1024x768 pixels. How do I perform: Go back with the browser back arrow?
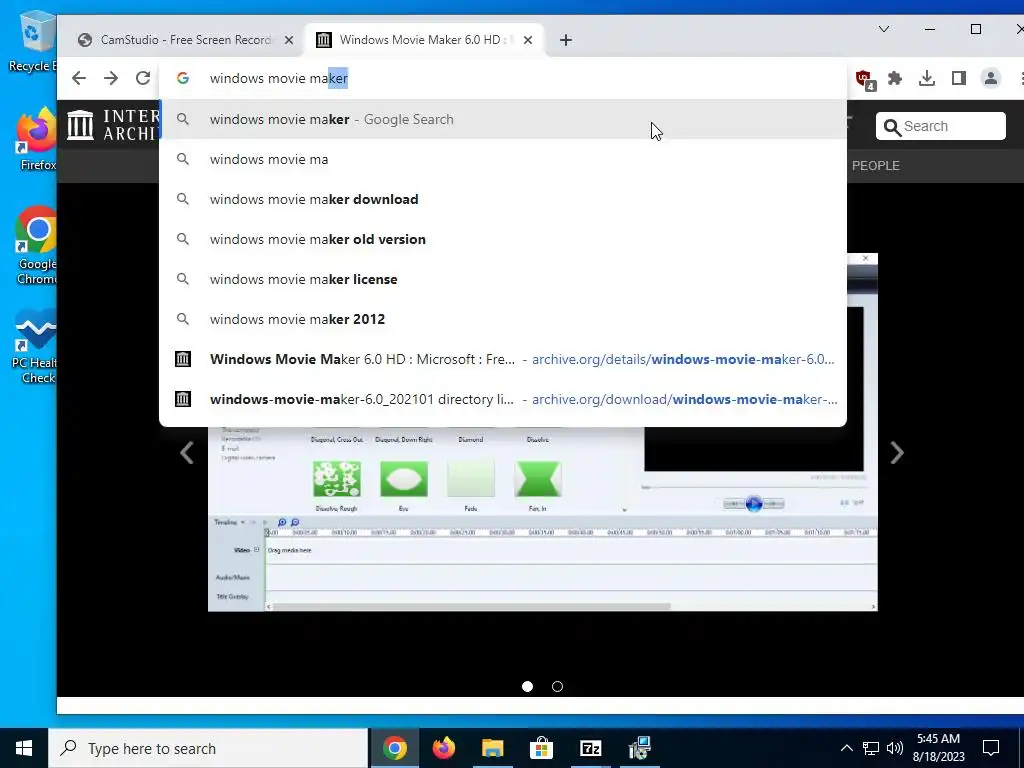click(79, 78)
